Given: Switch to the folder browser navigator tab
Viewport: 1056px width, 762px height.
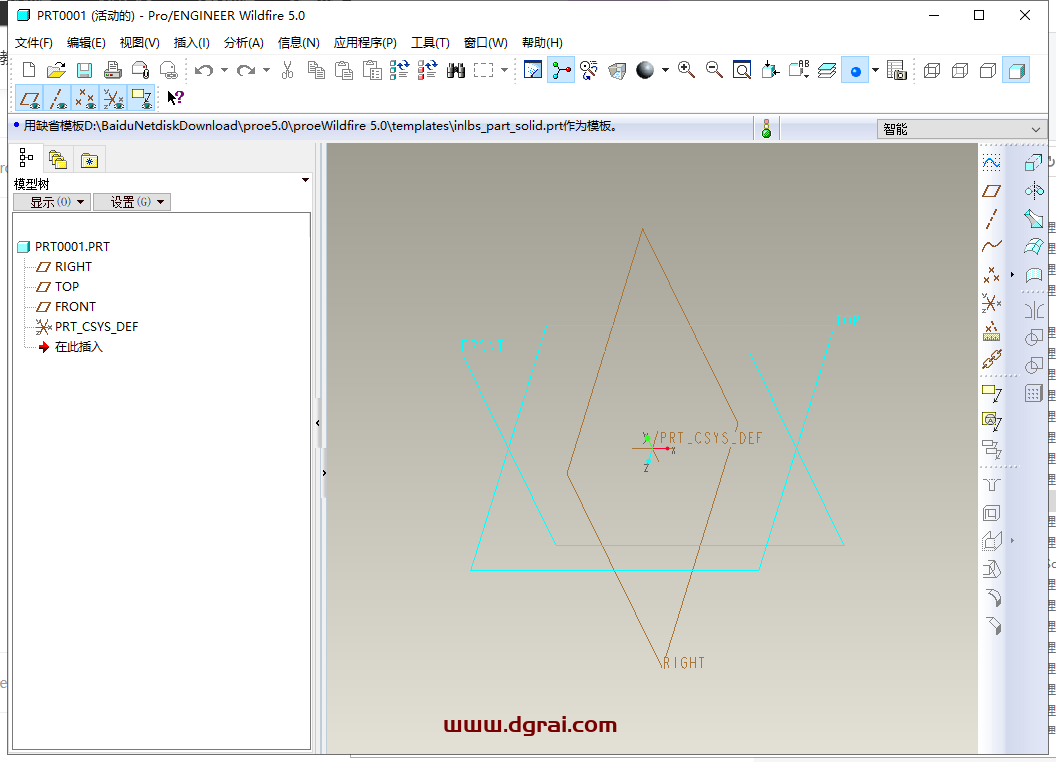Looking at the screenshot, I should pyautogui.click(x=58, y=160).
